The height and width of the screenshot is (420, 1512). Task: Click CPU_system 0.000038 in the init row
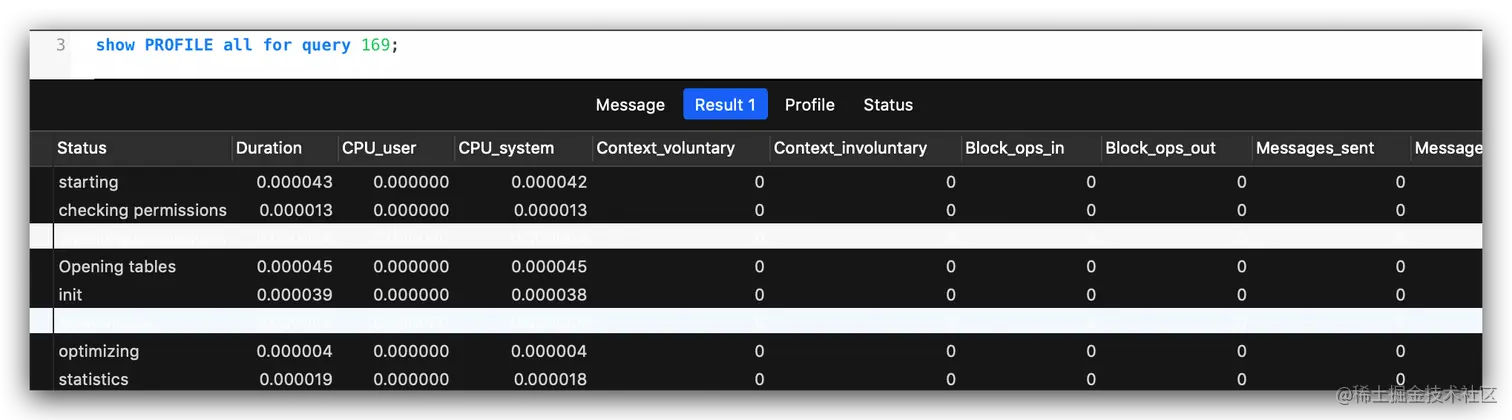(549, 295)
